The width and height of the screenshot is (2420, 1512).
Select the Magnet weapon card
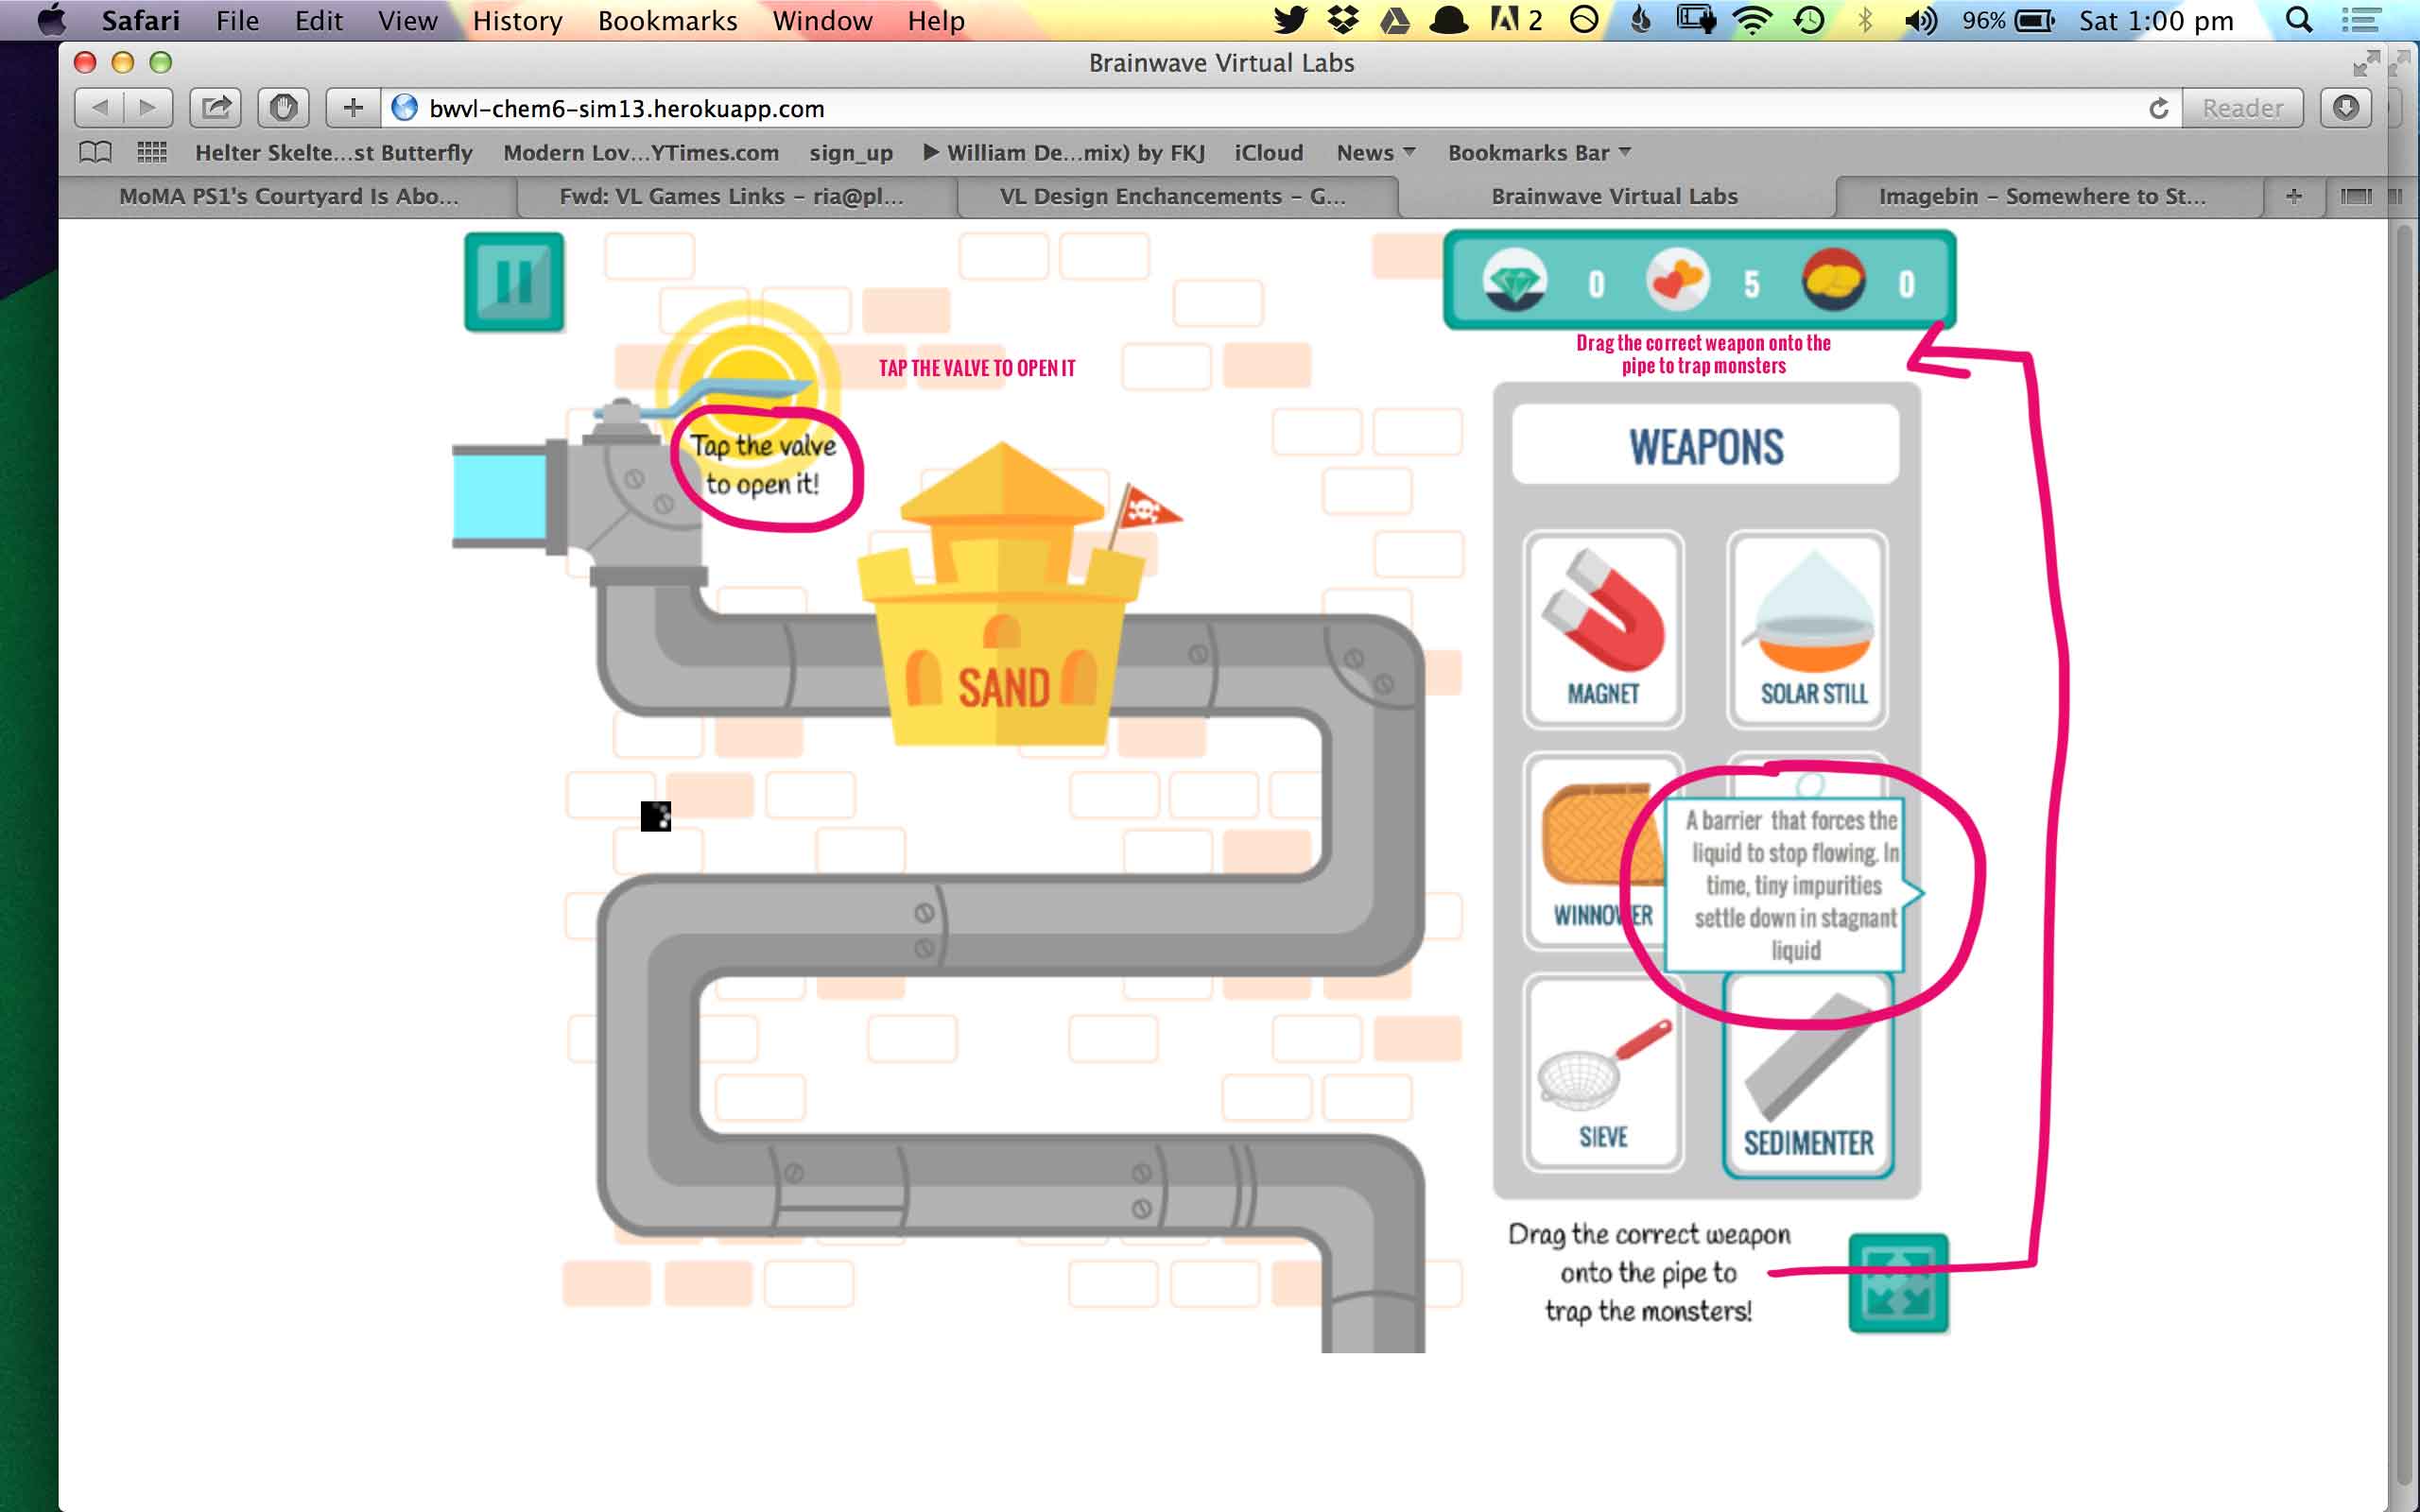click(x=1603, y=629)
